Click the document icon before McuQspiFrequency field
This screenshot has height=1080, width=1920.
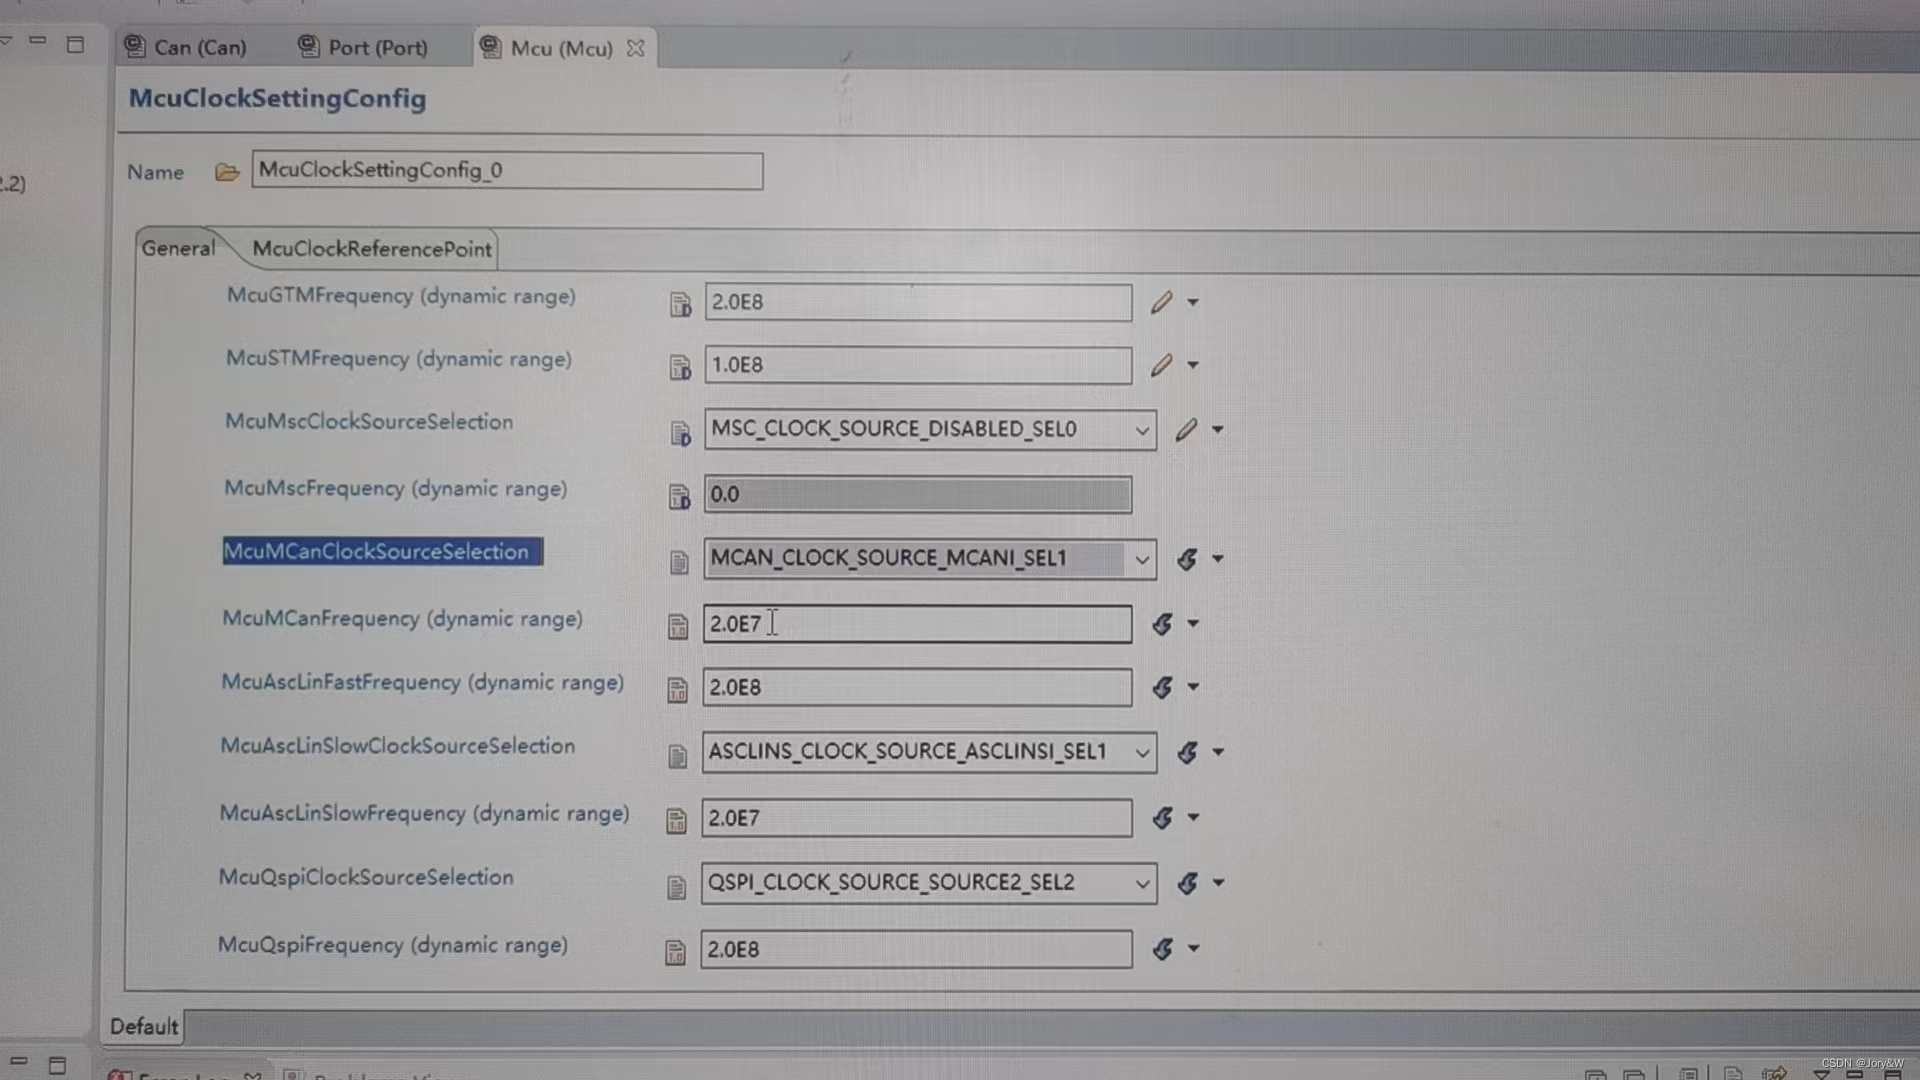pos(676,952)
